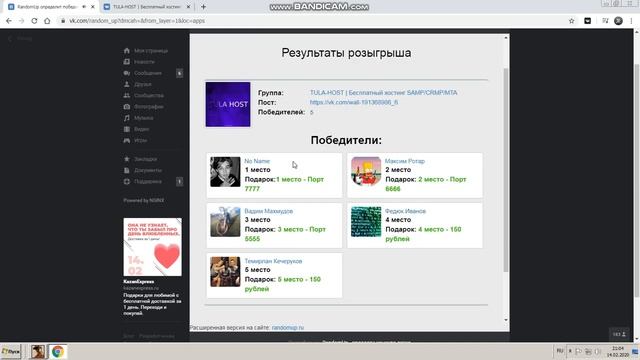Open the KazanExpress ad title
The width and height of the screenshot is (640, 360).
pyautogui.click(x=139, y=282)
